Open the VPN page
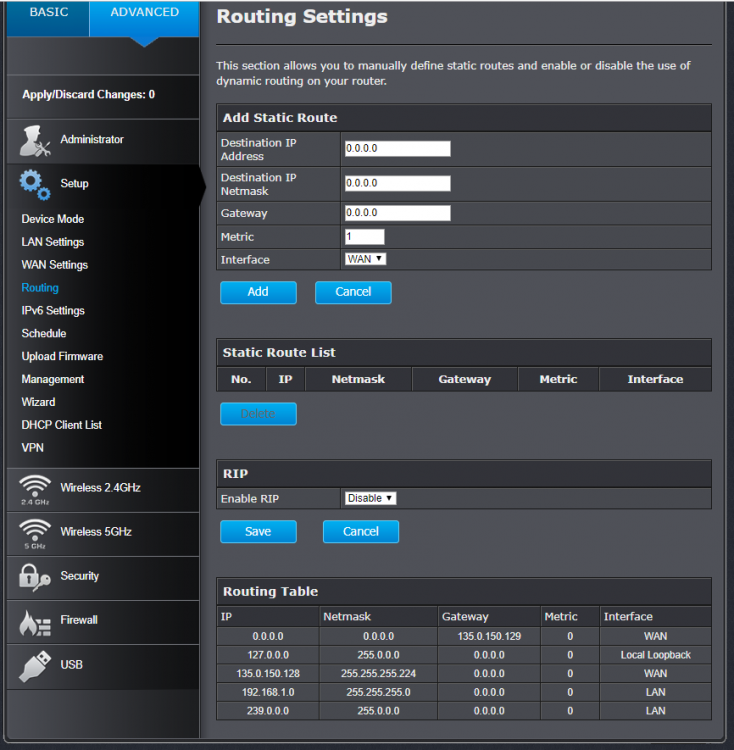This screenshot has height=750, width=734. point(33,448)
